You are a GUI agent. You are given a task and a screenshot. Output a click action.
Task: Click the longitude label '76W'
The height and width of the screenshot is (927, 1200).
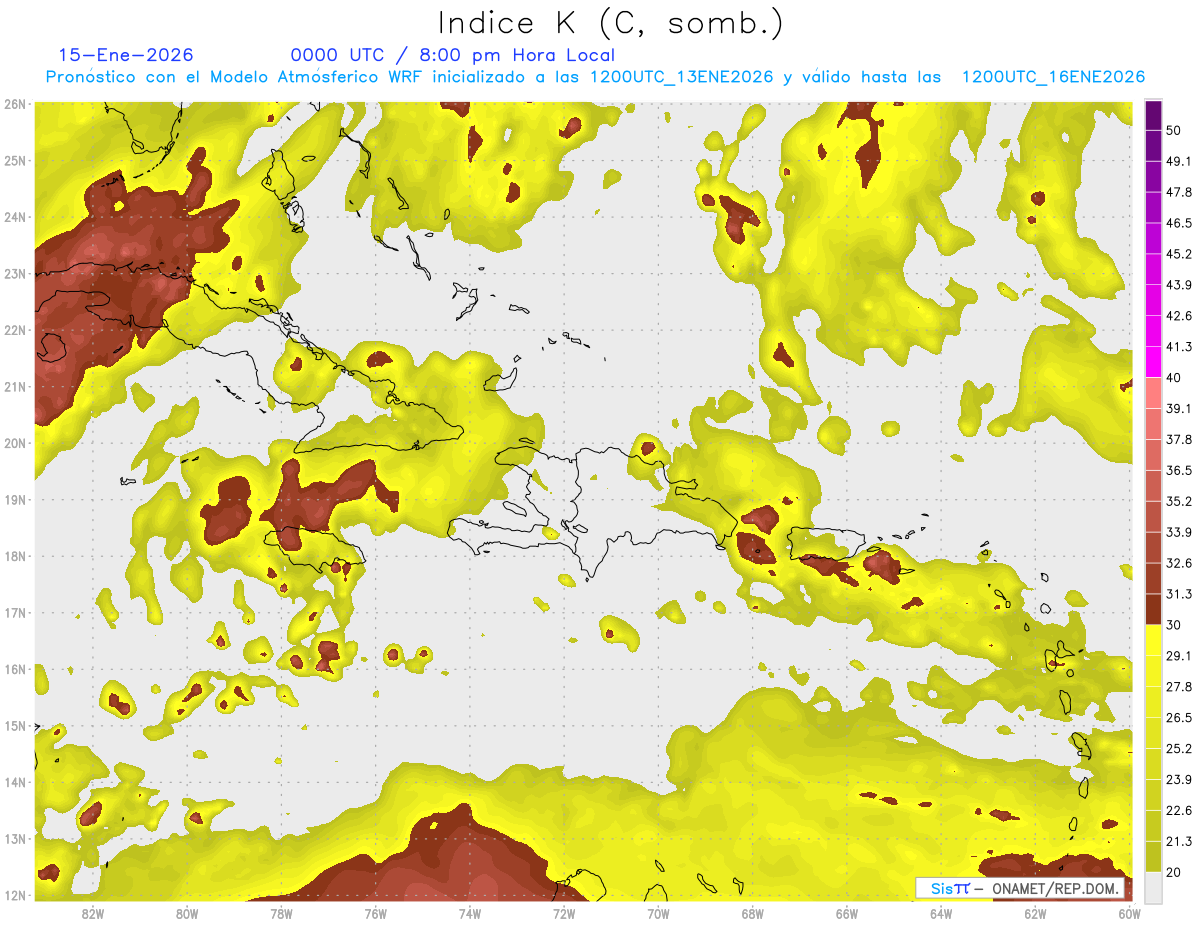375,914
